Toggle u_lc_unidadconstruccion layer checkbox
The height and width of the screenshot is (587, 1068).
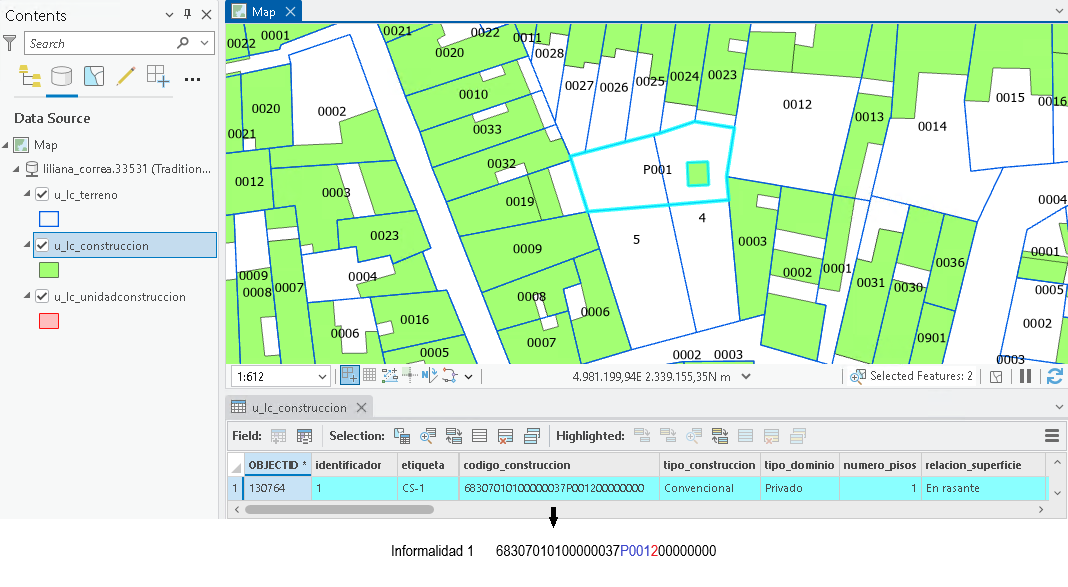[x=42, y=296]
